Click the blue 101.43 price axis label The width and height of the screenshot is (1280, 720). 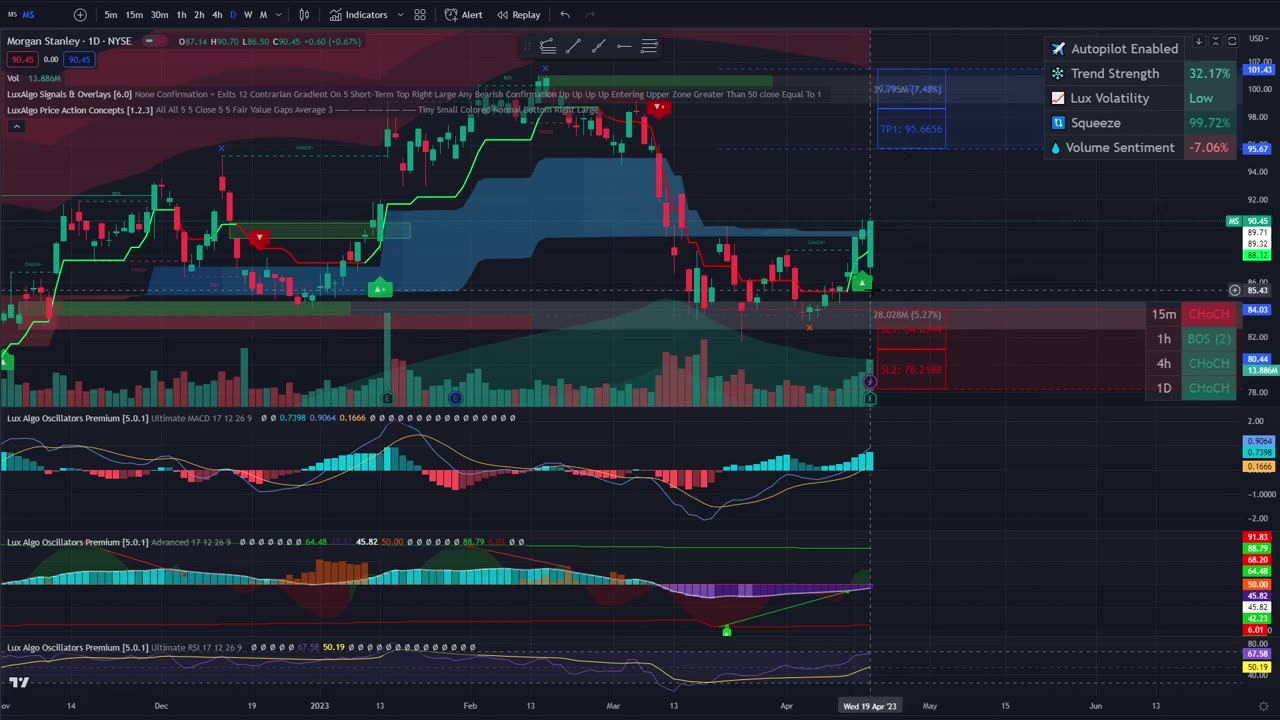pos(1258,69)
